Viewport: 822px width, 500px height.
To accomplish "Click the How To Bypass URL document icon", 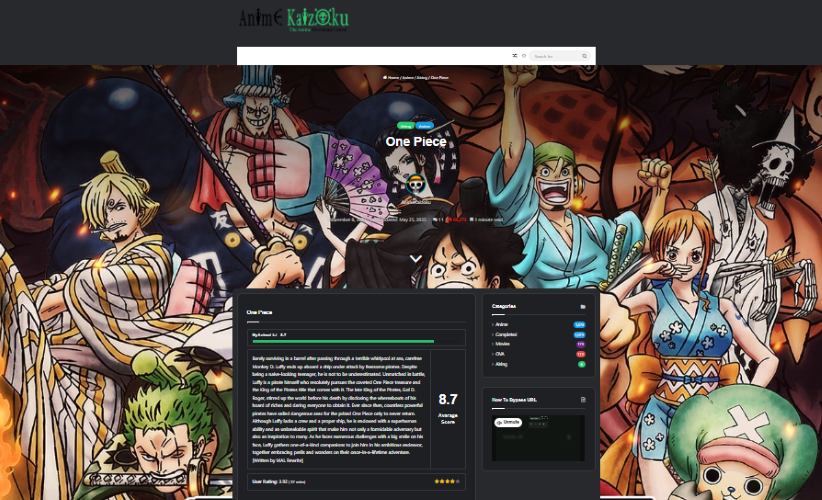I will (x=583, y=400).
